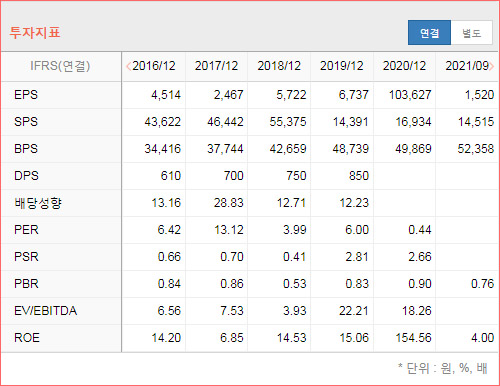The height and width of the screenshot is (386, 500).
Task: Click PSR value 0.66
Action: click(169, 257)
